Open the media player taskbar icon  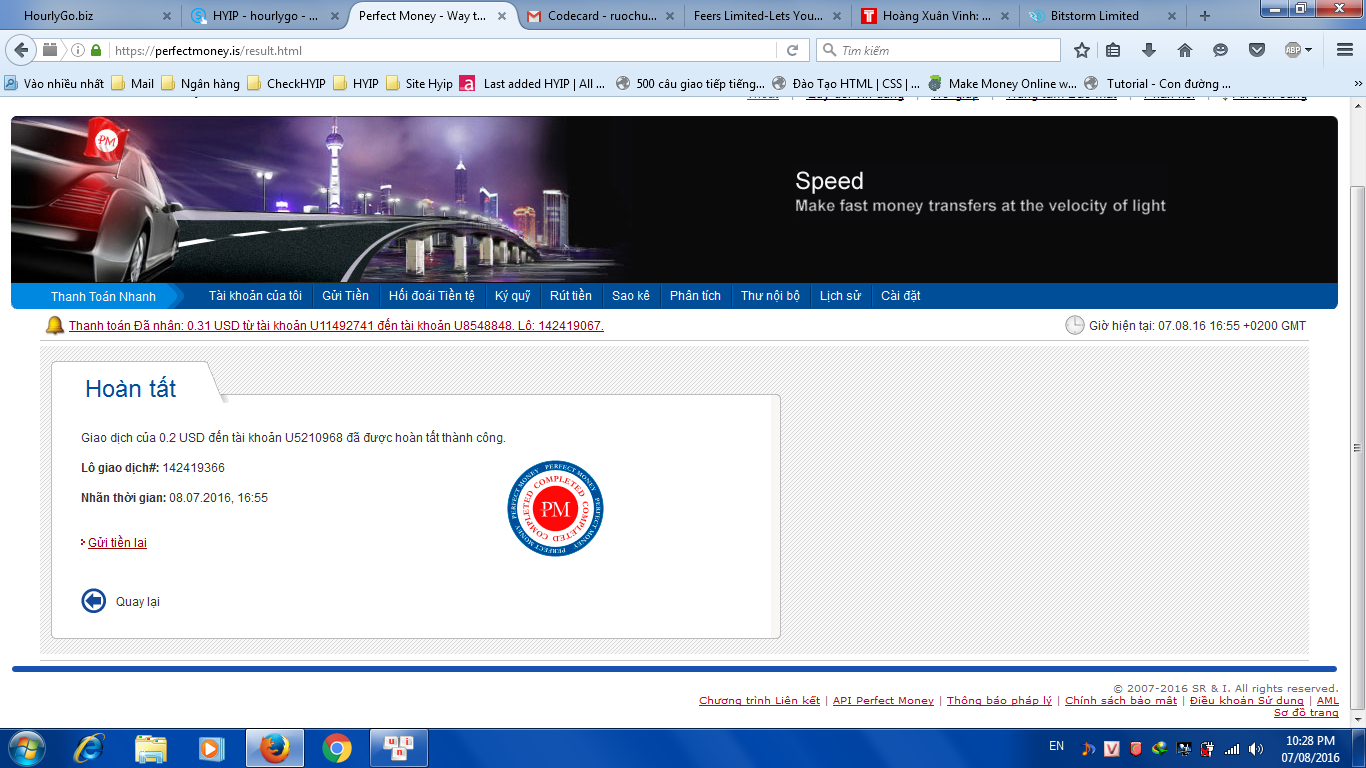click(x=211, y=748)
